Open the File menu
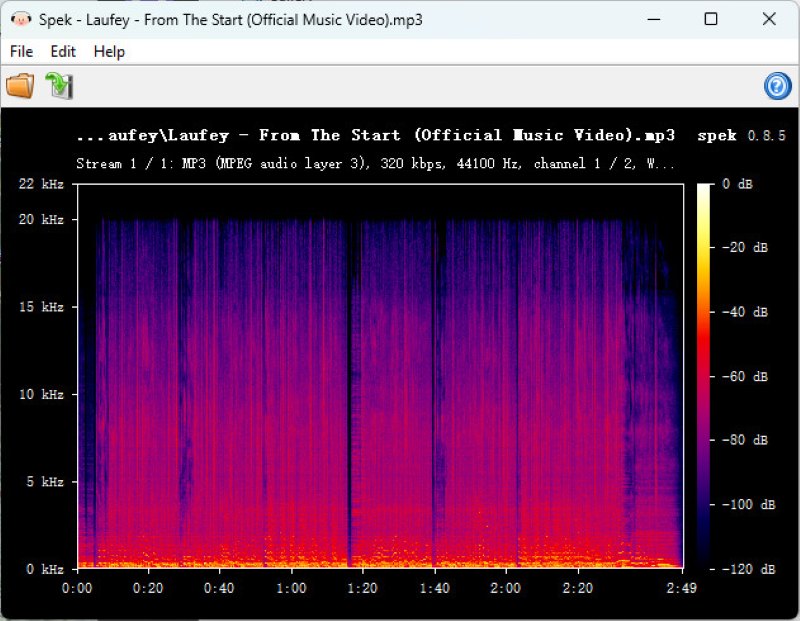800x621 pixels. click(21, 52)
